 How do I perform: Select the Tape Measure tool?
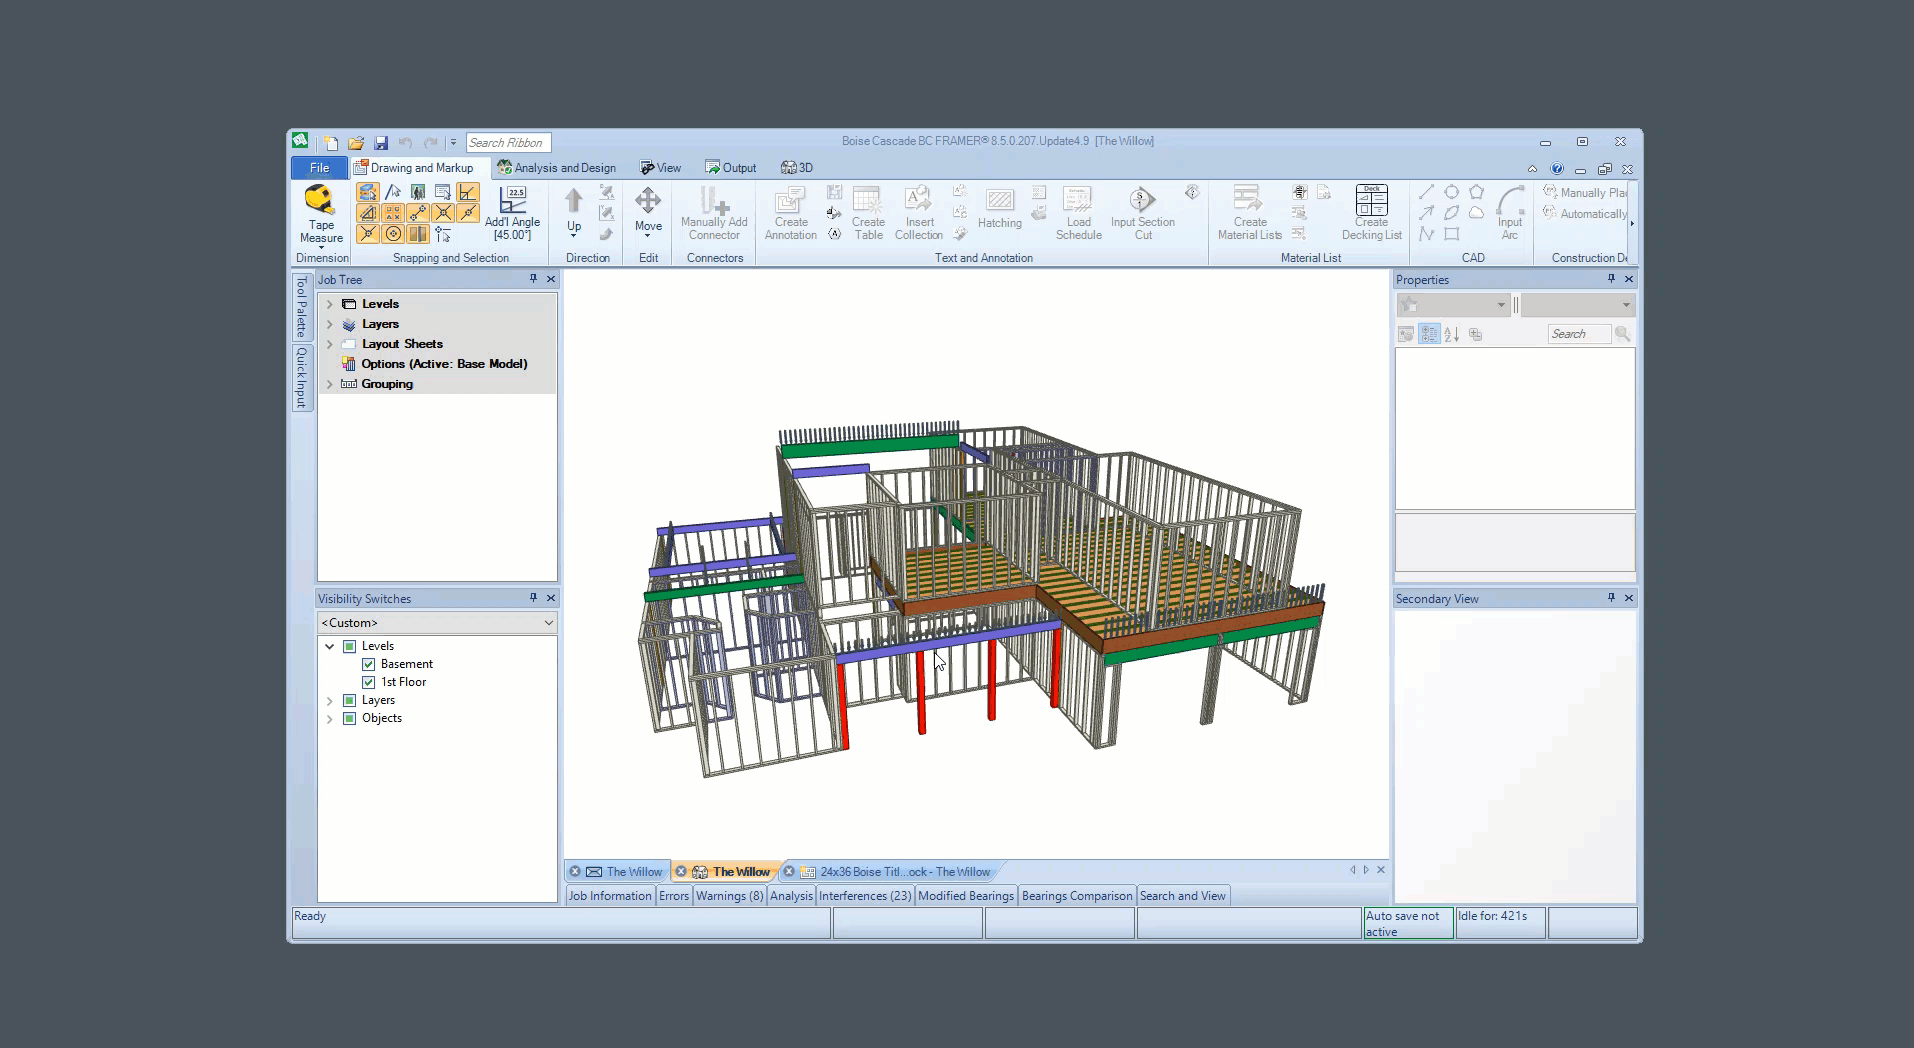click(321, 201)
